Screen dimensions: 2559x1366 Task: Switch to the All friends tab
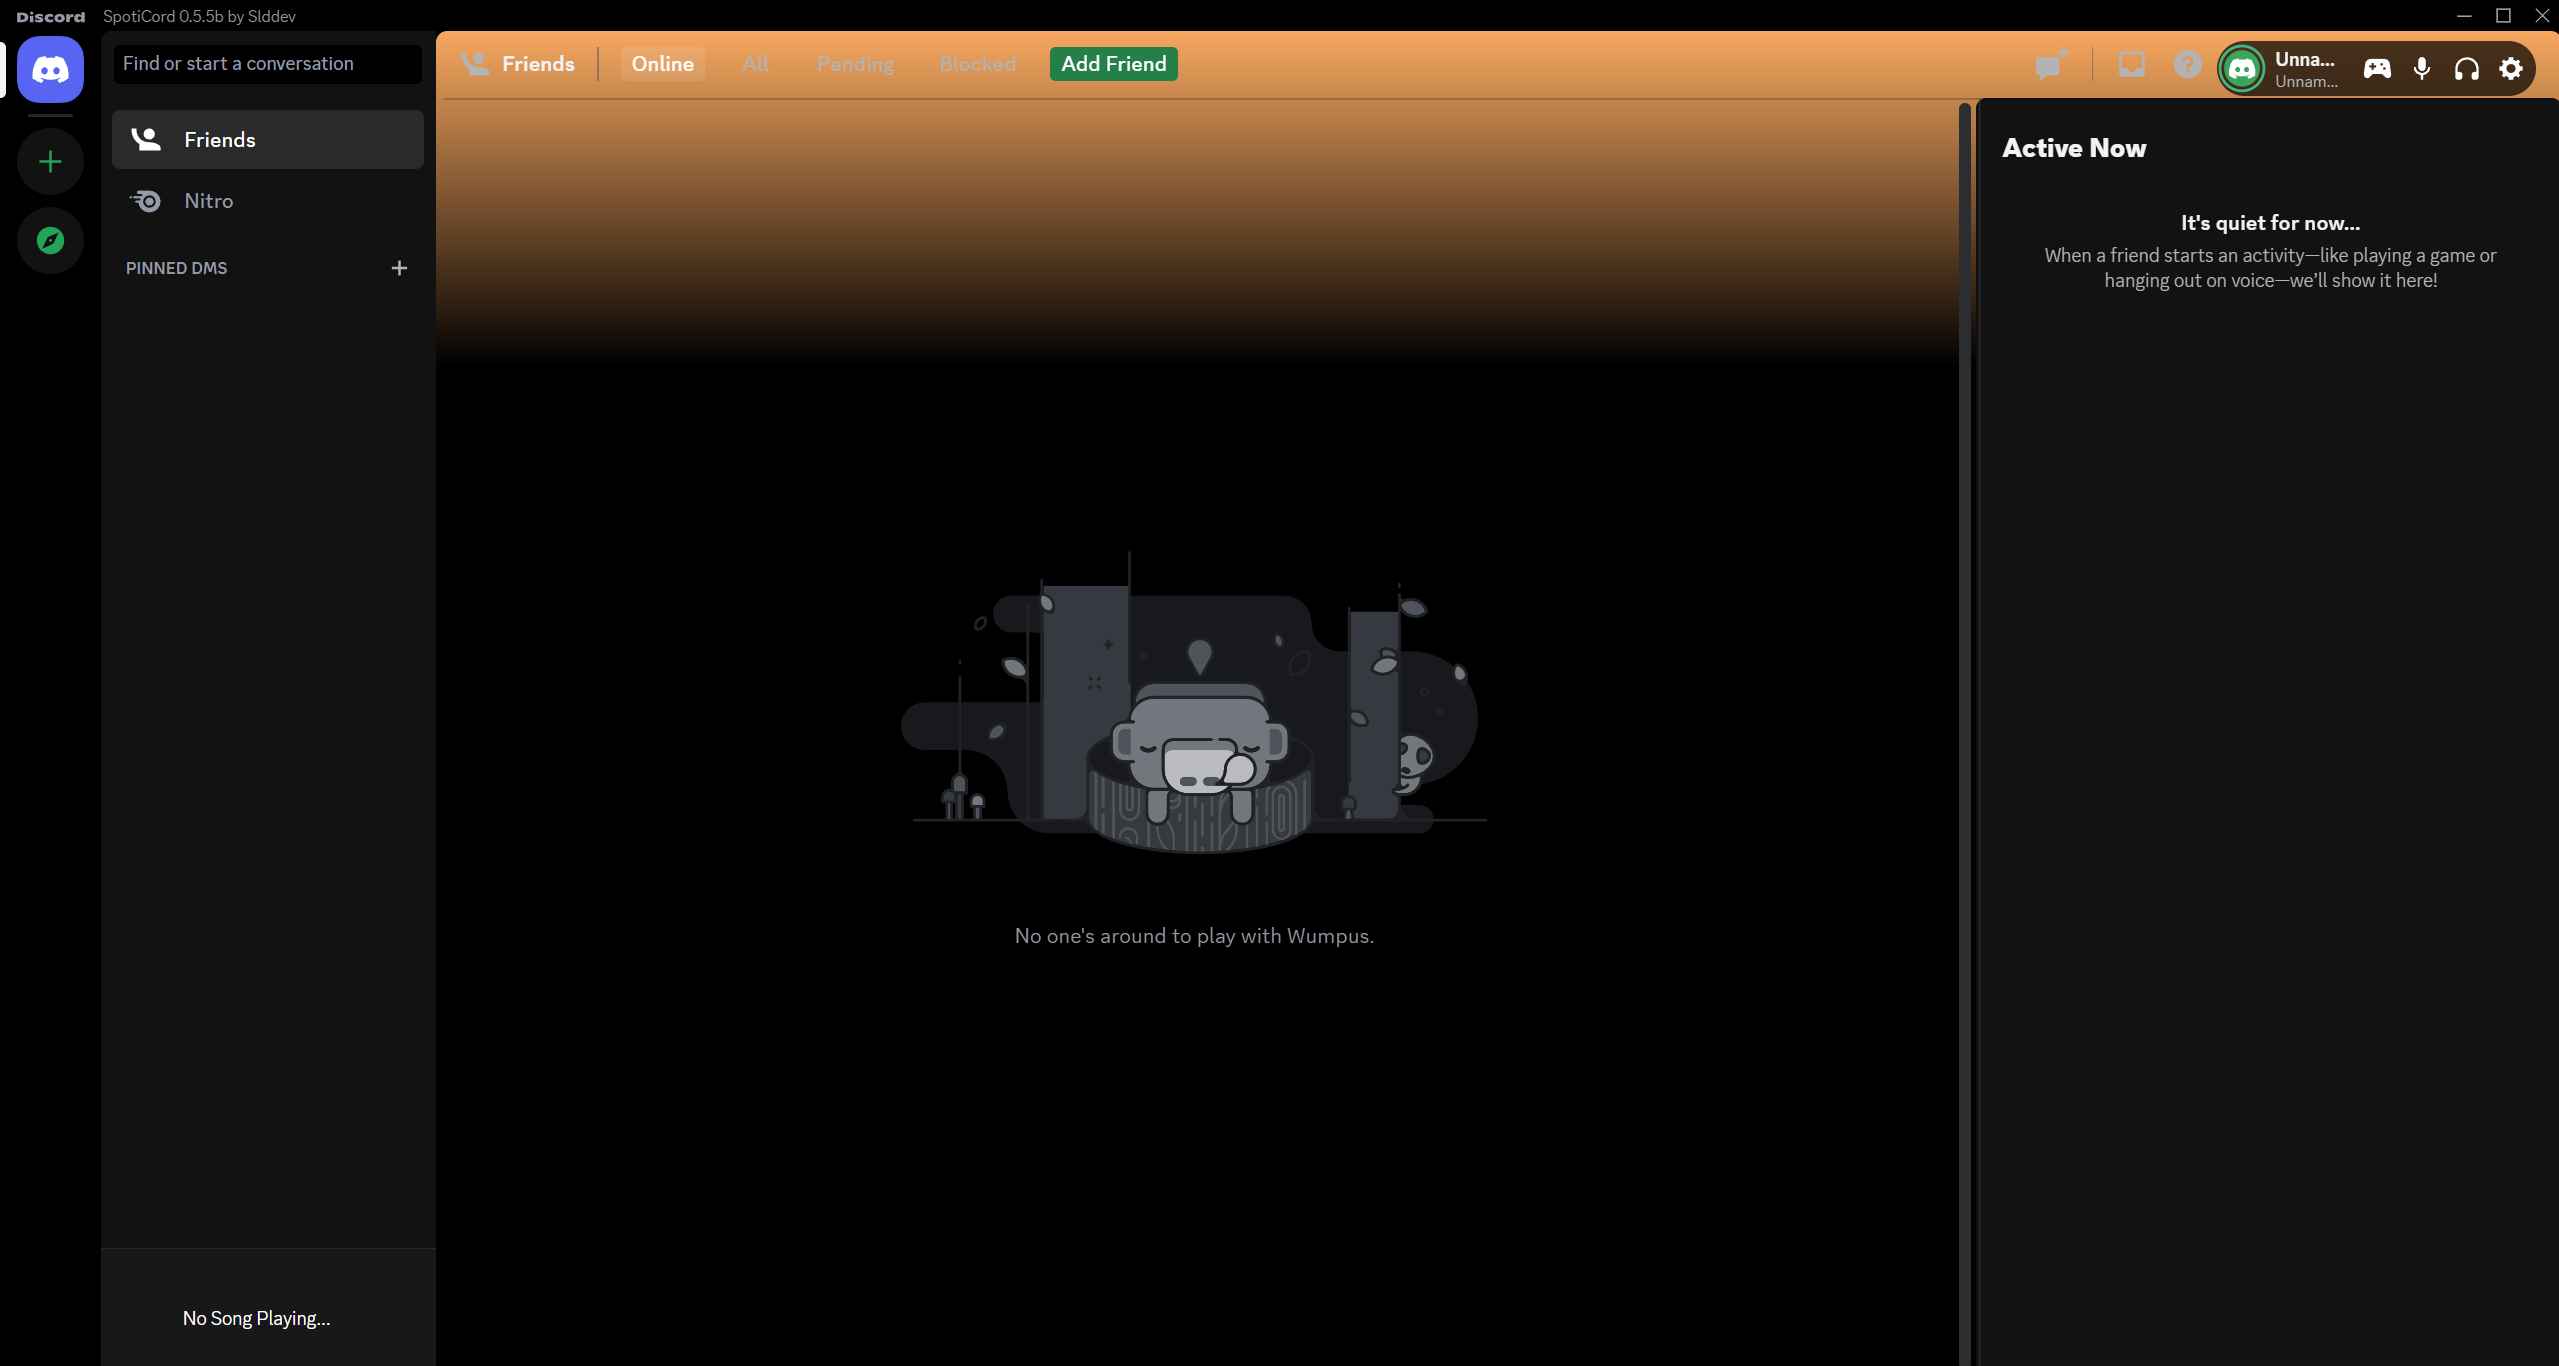[x=755, y=64]
